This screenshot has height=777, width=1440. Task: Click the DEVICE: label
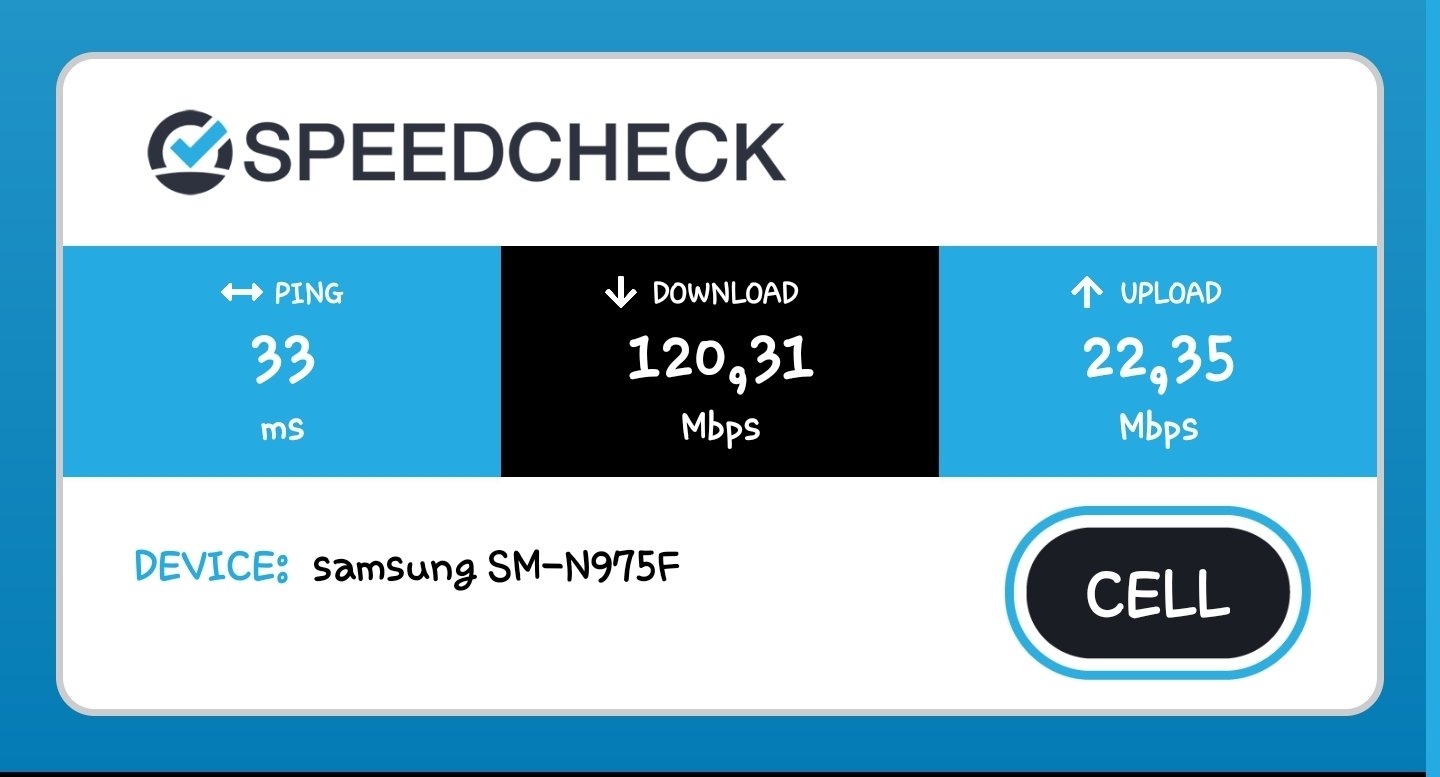click(x=212, y=566)
